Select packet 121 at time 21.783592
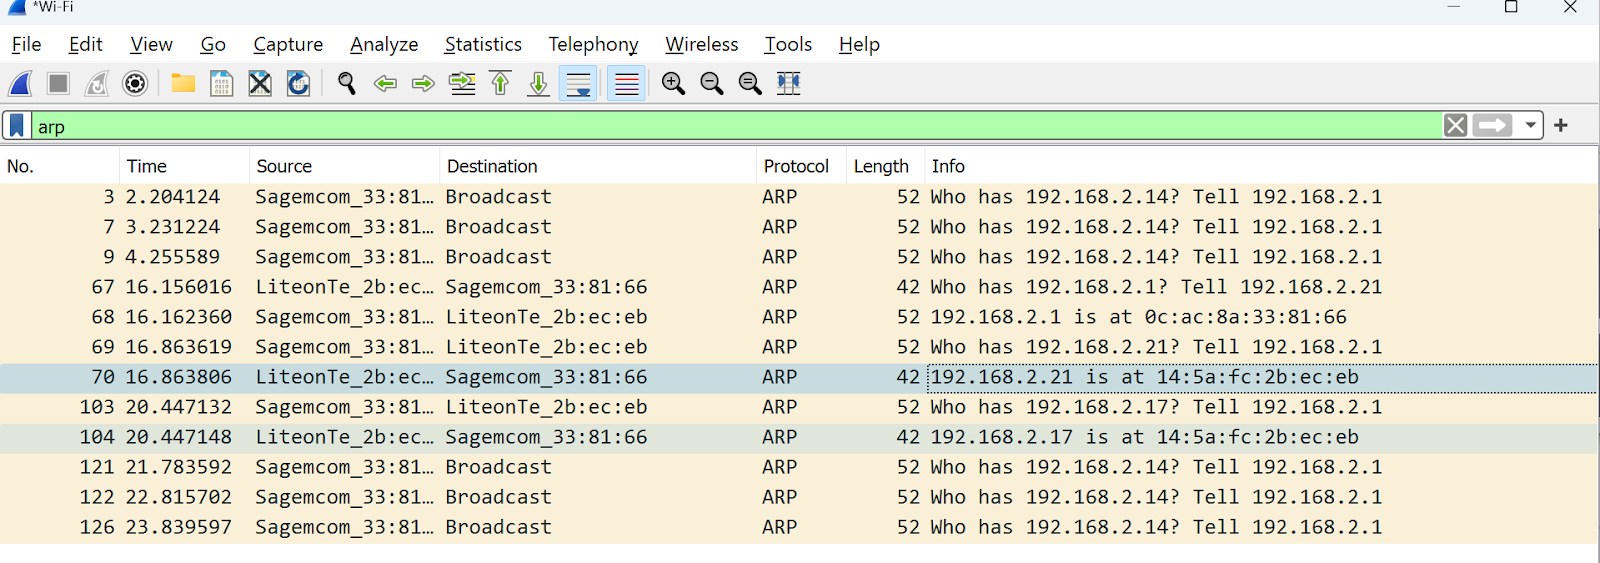1600x563 pixels. pyautogui.click(x=799, y=467)
